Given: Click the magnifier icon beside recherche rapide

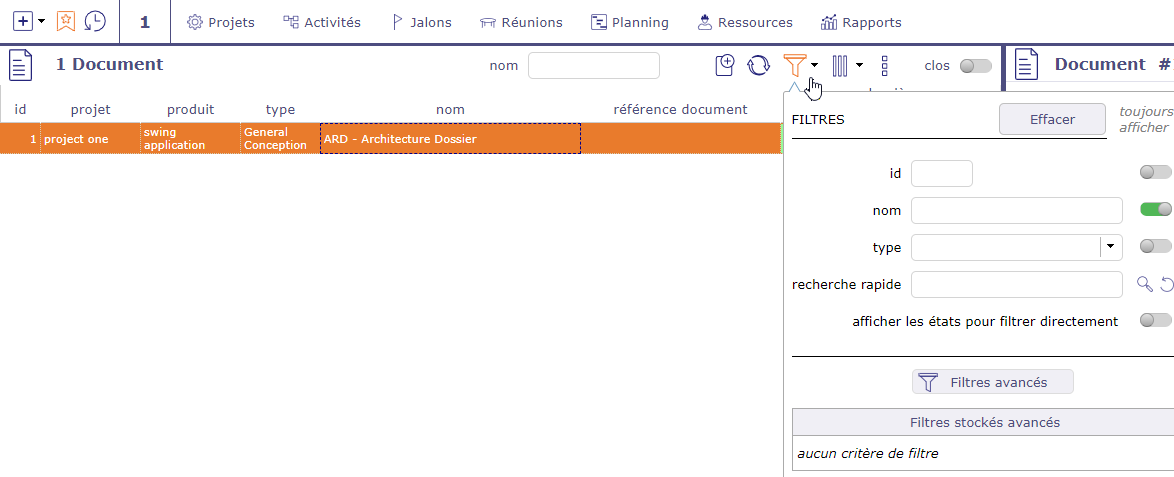Looking at the screenshot, I should tap(1145, 285).
